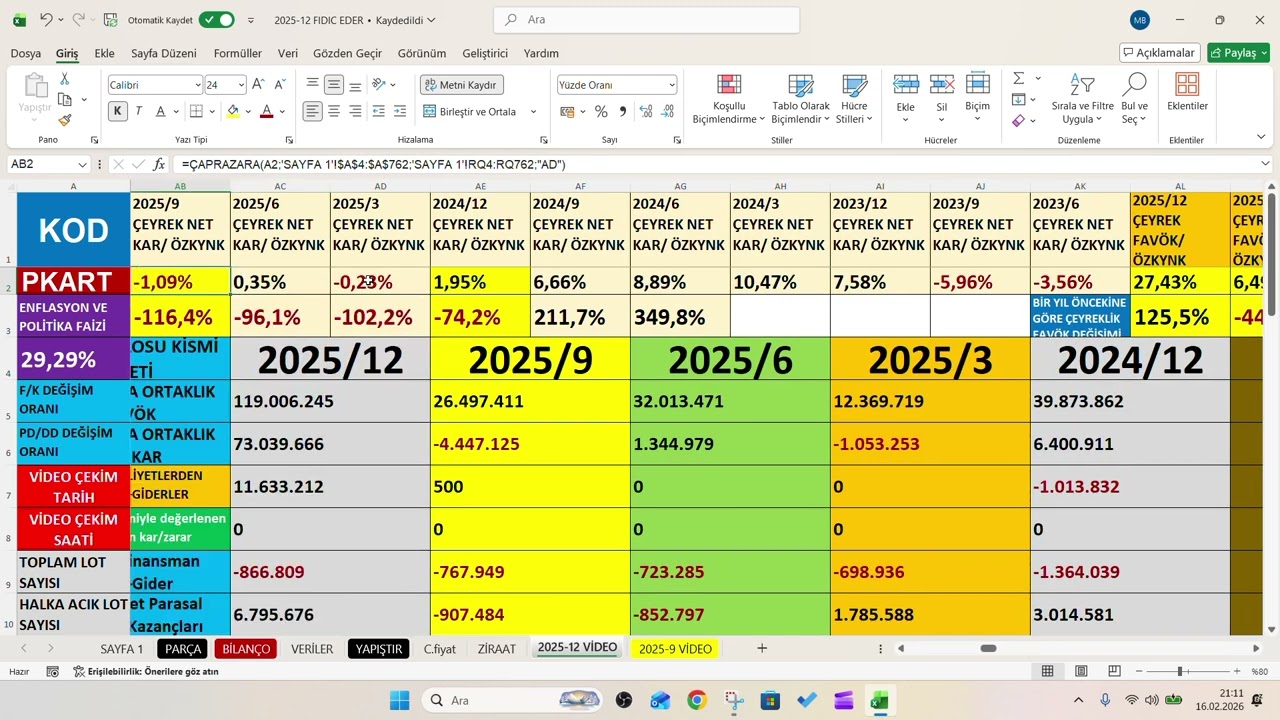Expand the formula bar chevron

[1265, 164]
